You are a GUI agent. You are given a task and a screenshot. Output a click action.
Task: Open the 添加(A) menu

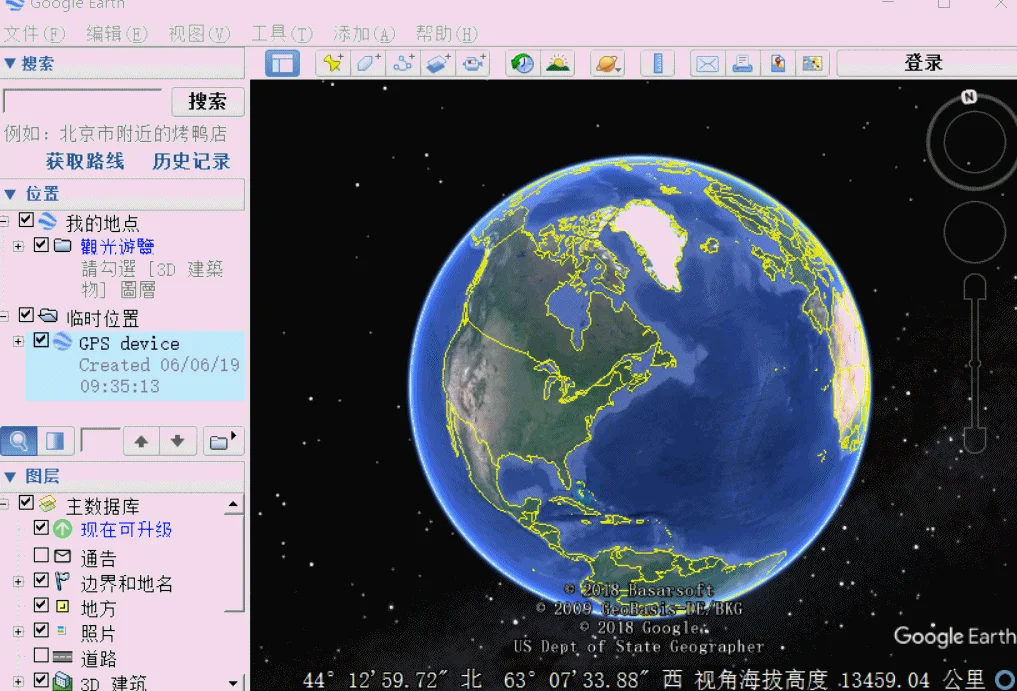pos(364,33)
